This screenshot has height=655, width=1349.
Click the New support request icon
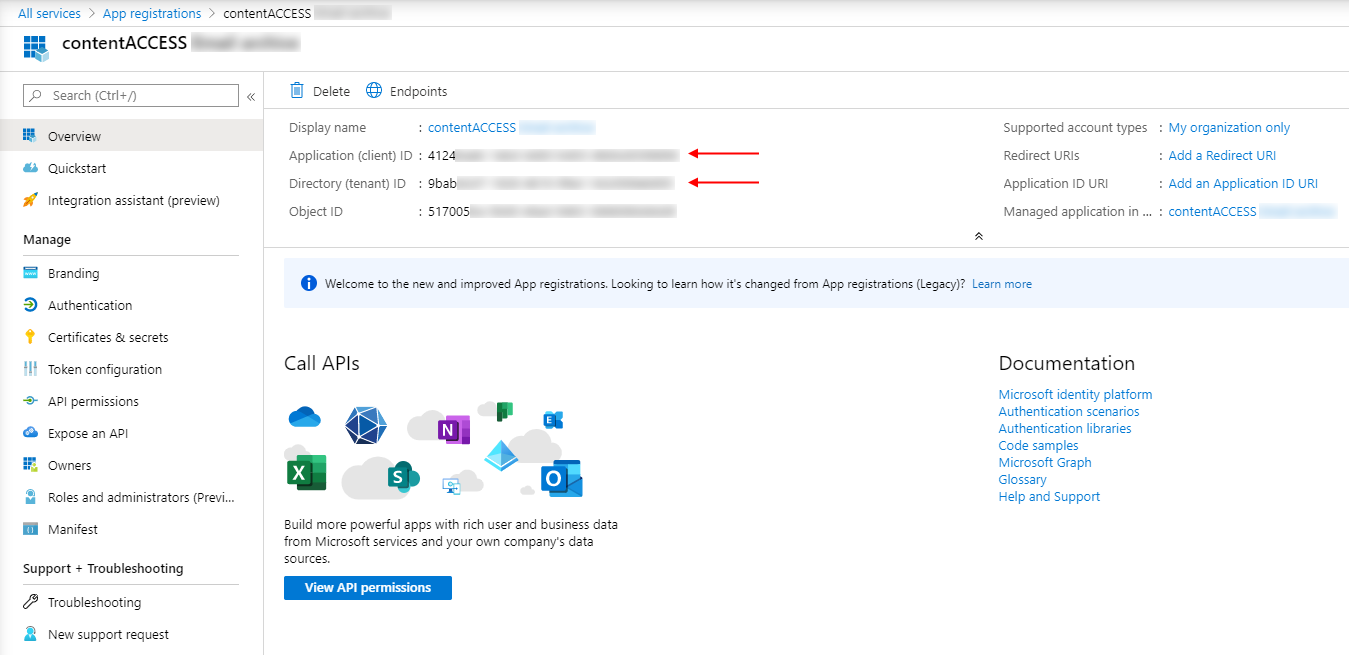click(x=30, y=634)
